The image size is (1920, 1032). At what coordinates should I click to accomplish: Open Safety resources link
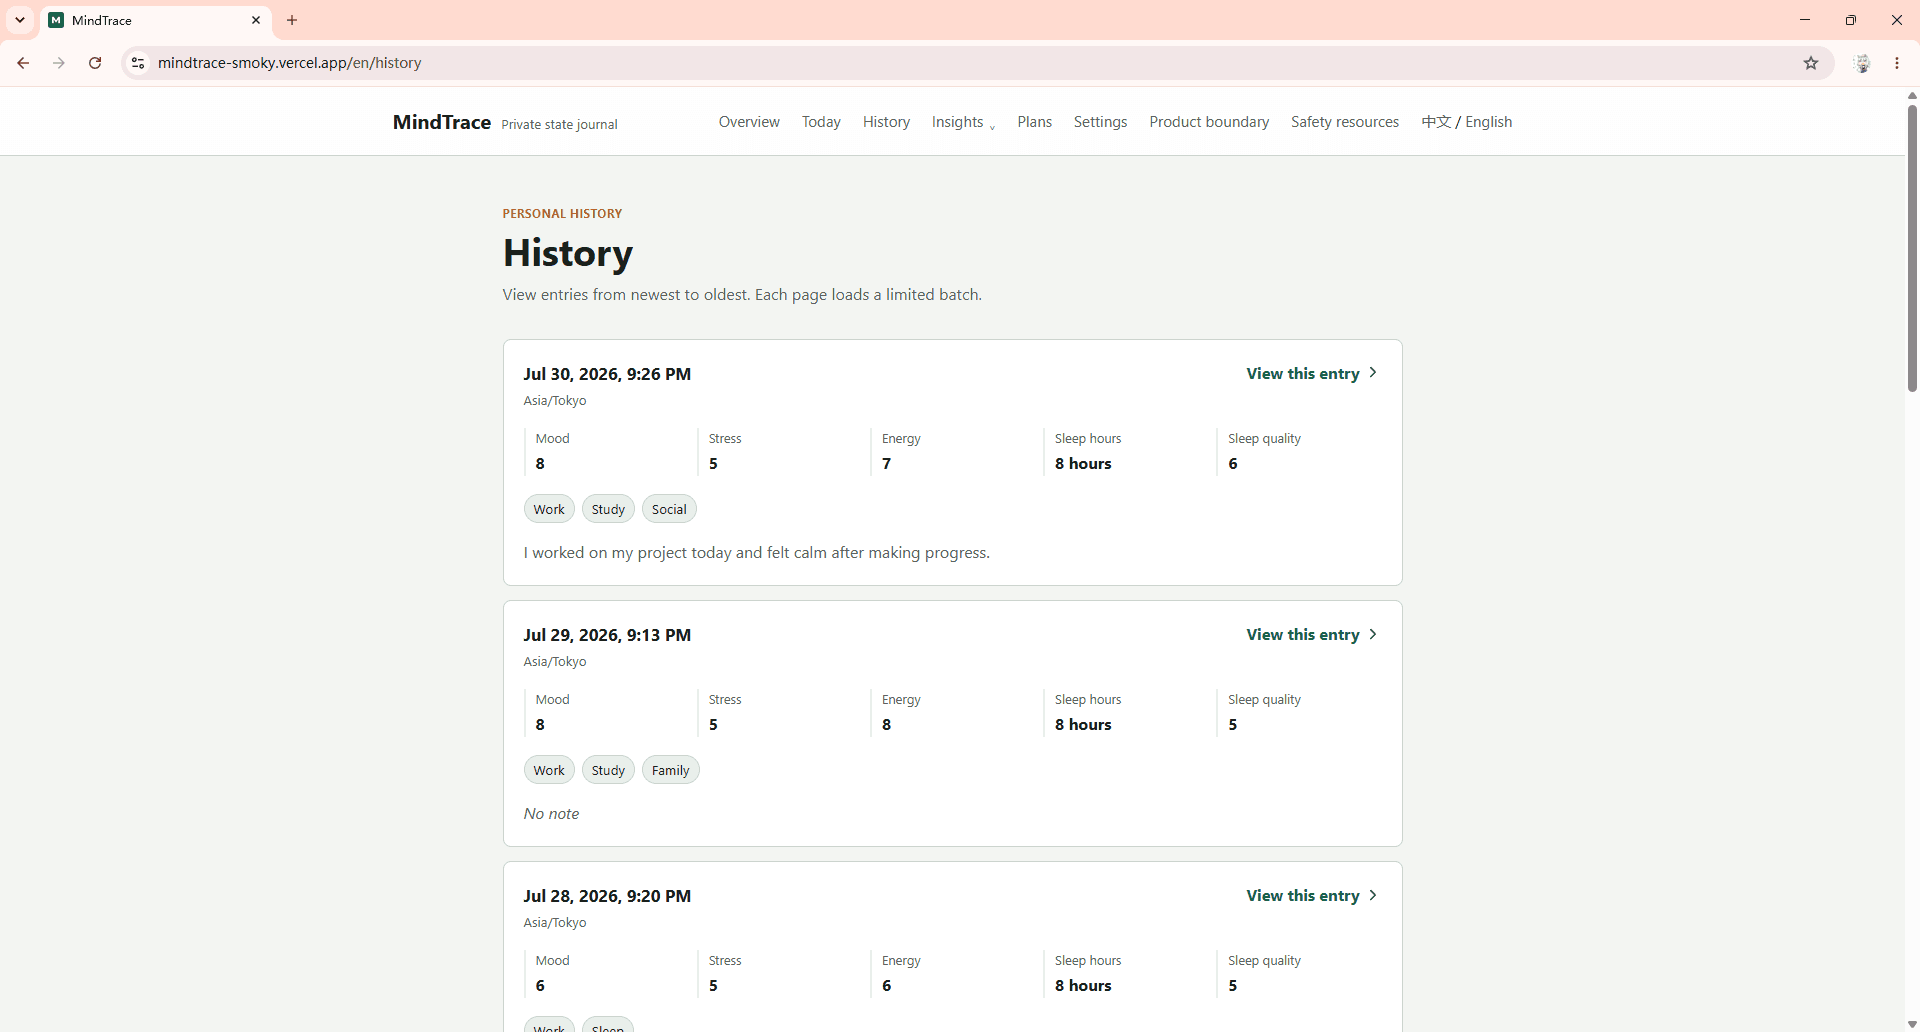click(x=1345, y=122)
